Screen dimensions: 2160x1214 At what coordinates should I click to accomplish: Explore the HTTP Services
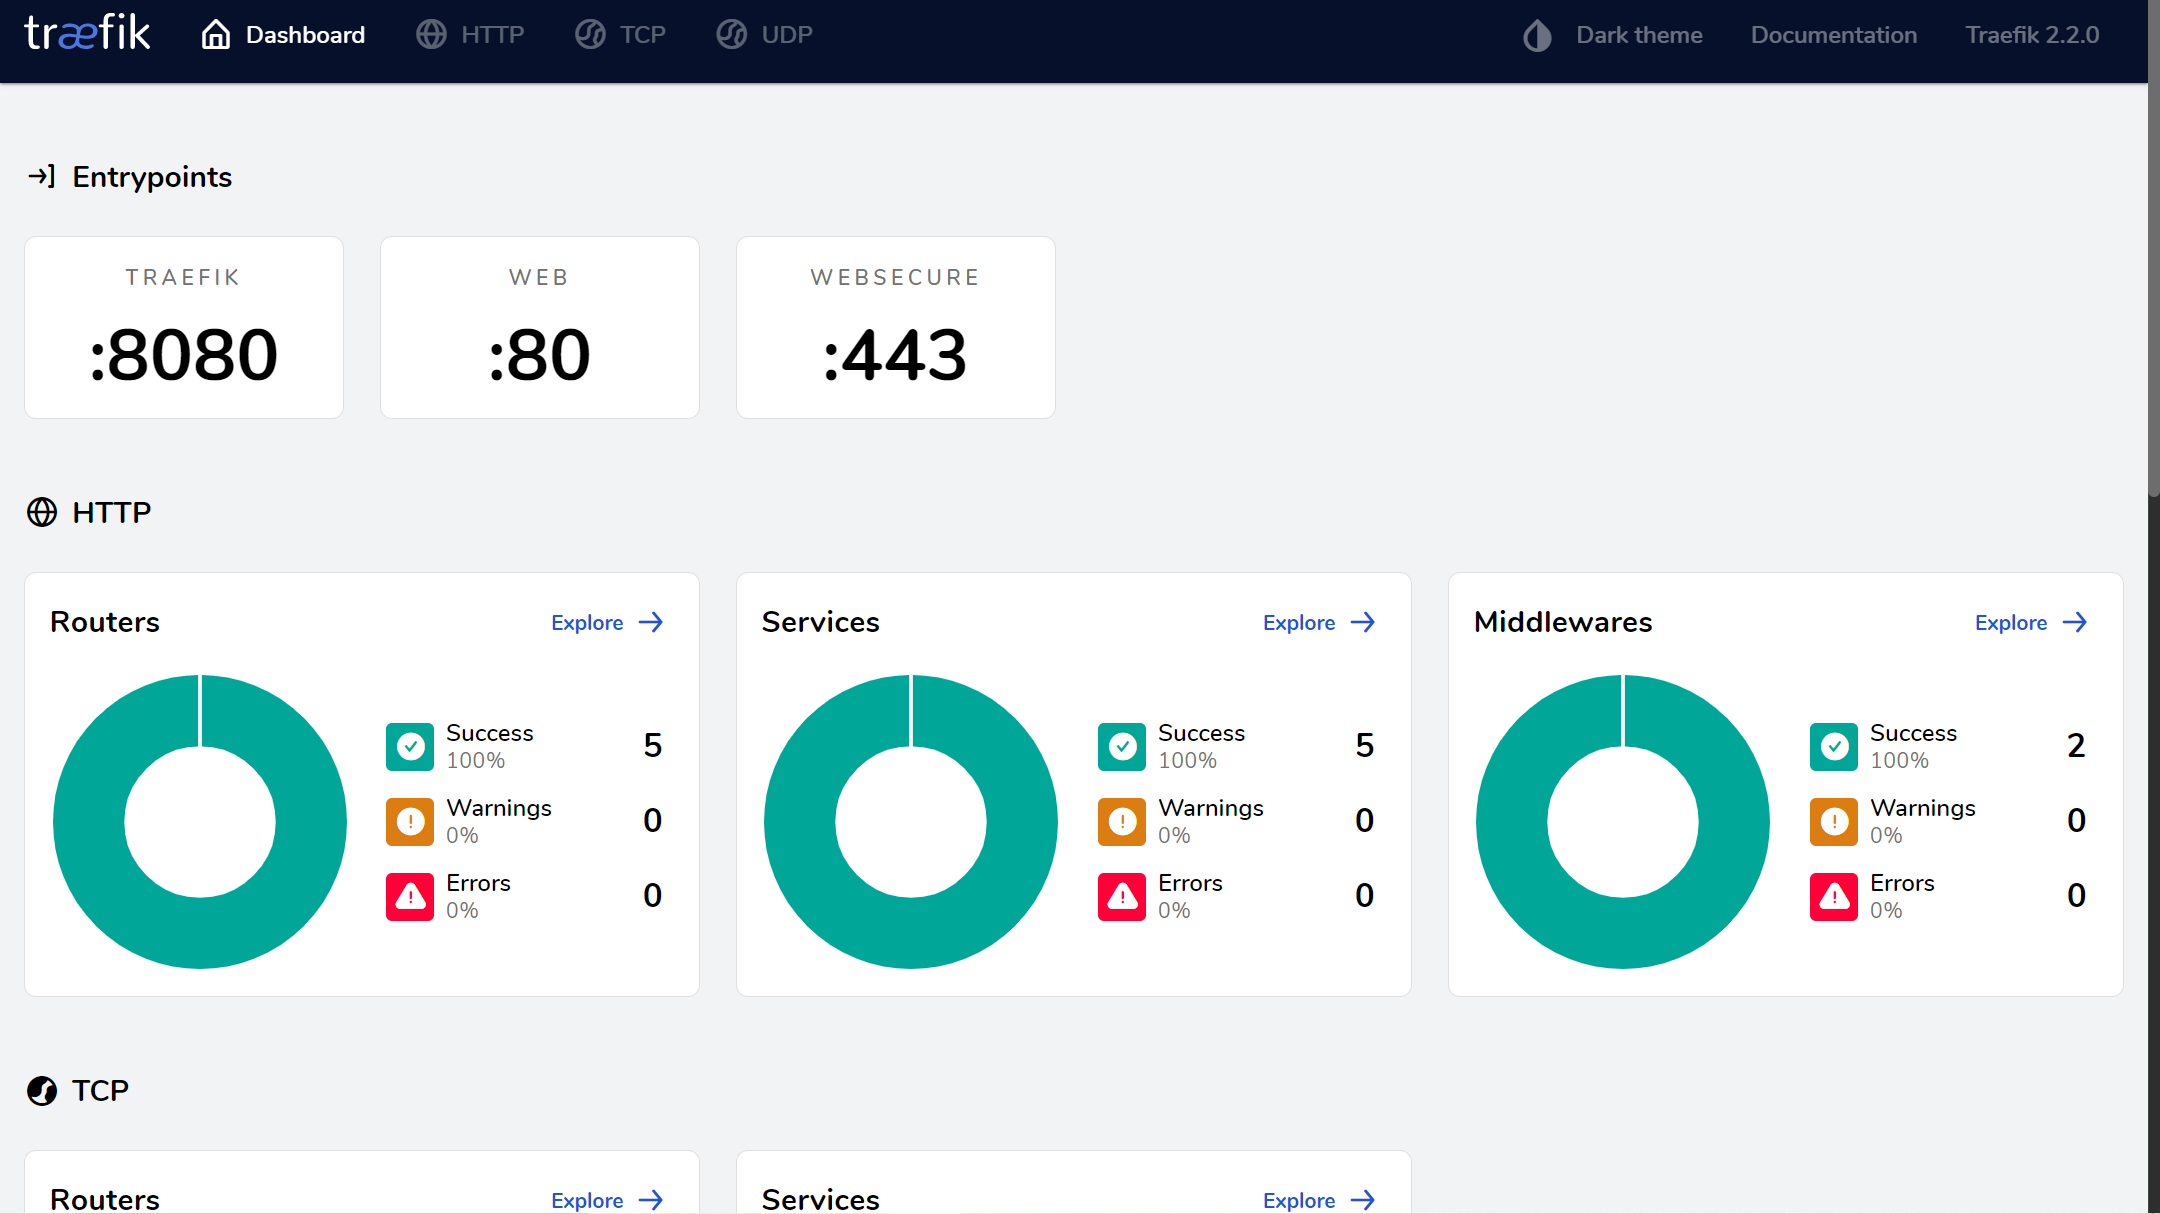click(x=1319, y=623)
